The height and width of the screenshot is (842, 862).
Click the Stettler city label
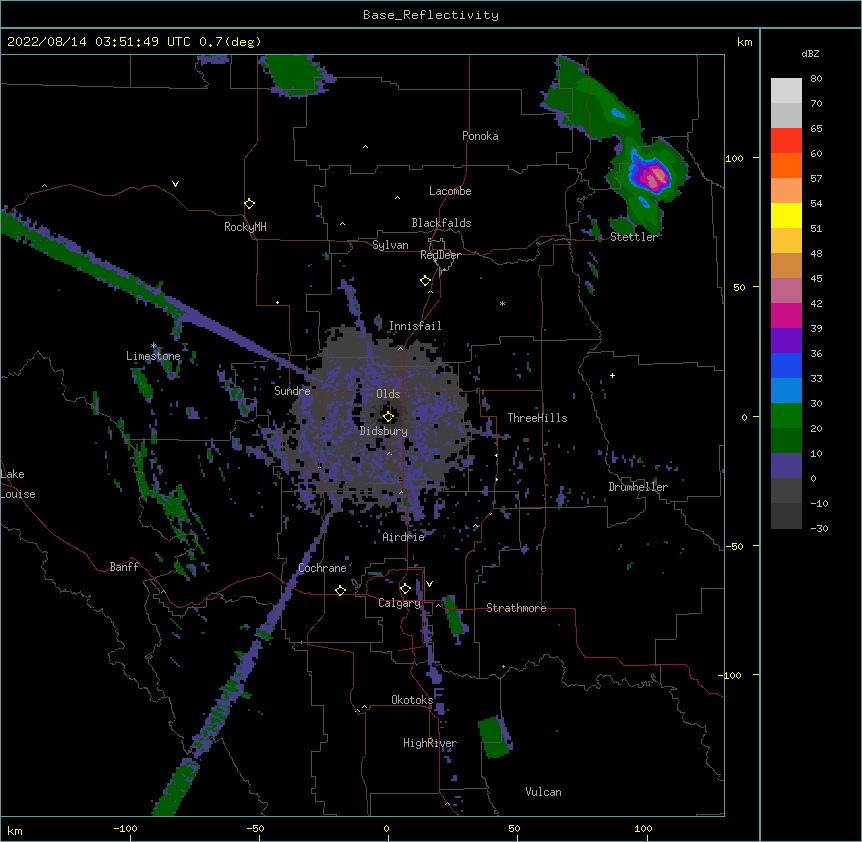[x=633, y=237]
